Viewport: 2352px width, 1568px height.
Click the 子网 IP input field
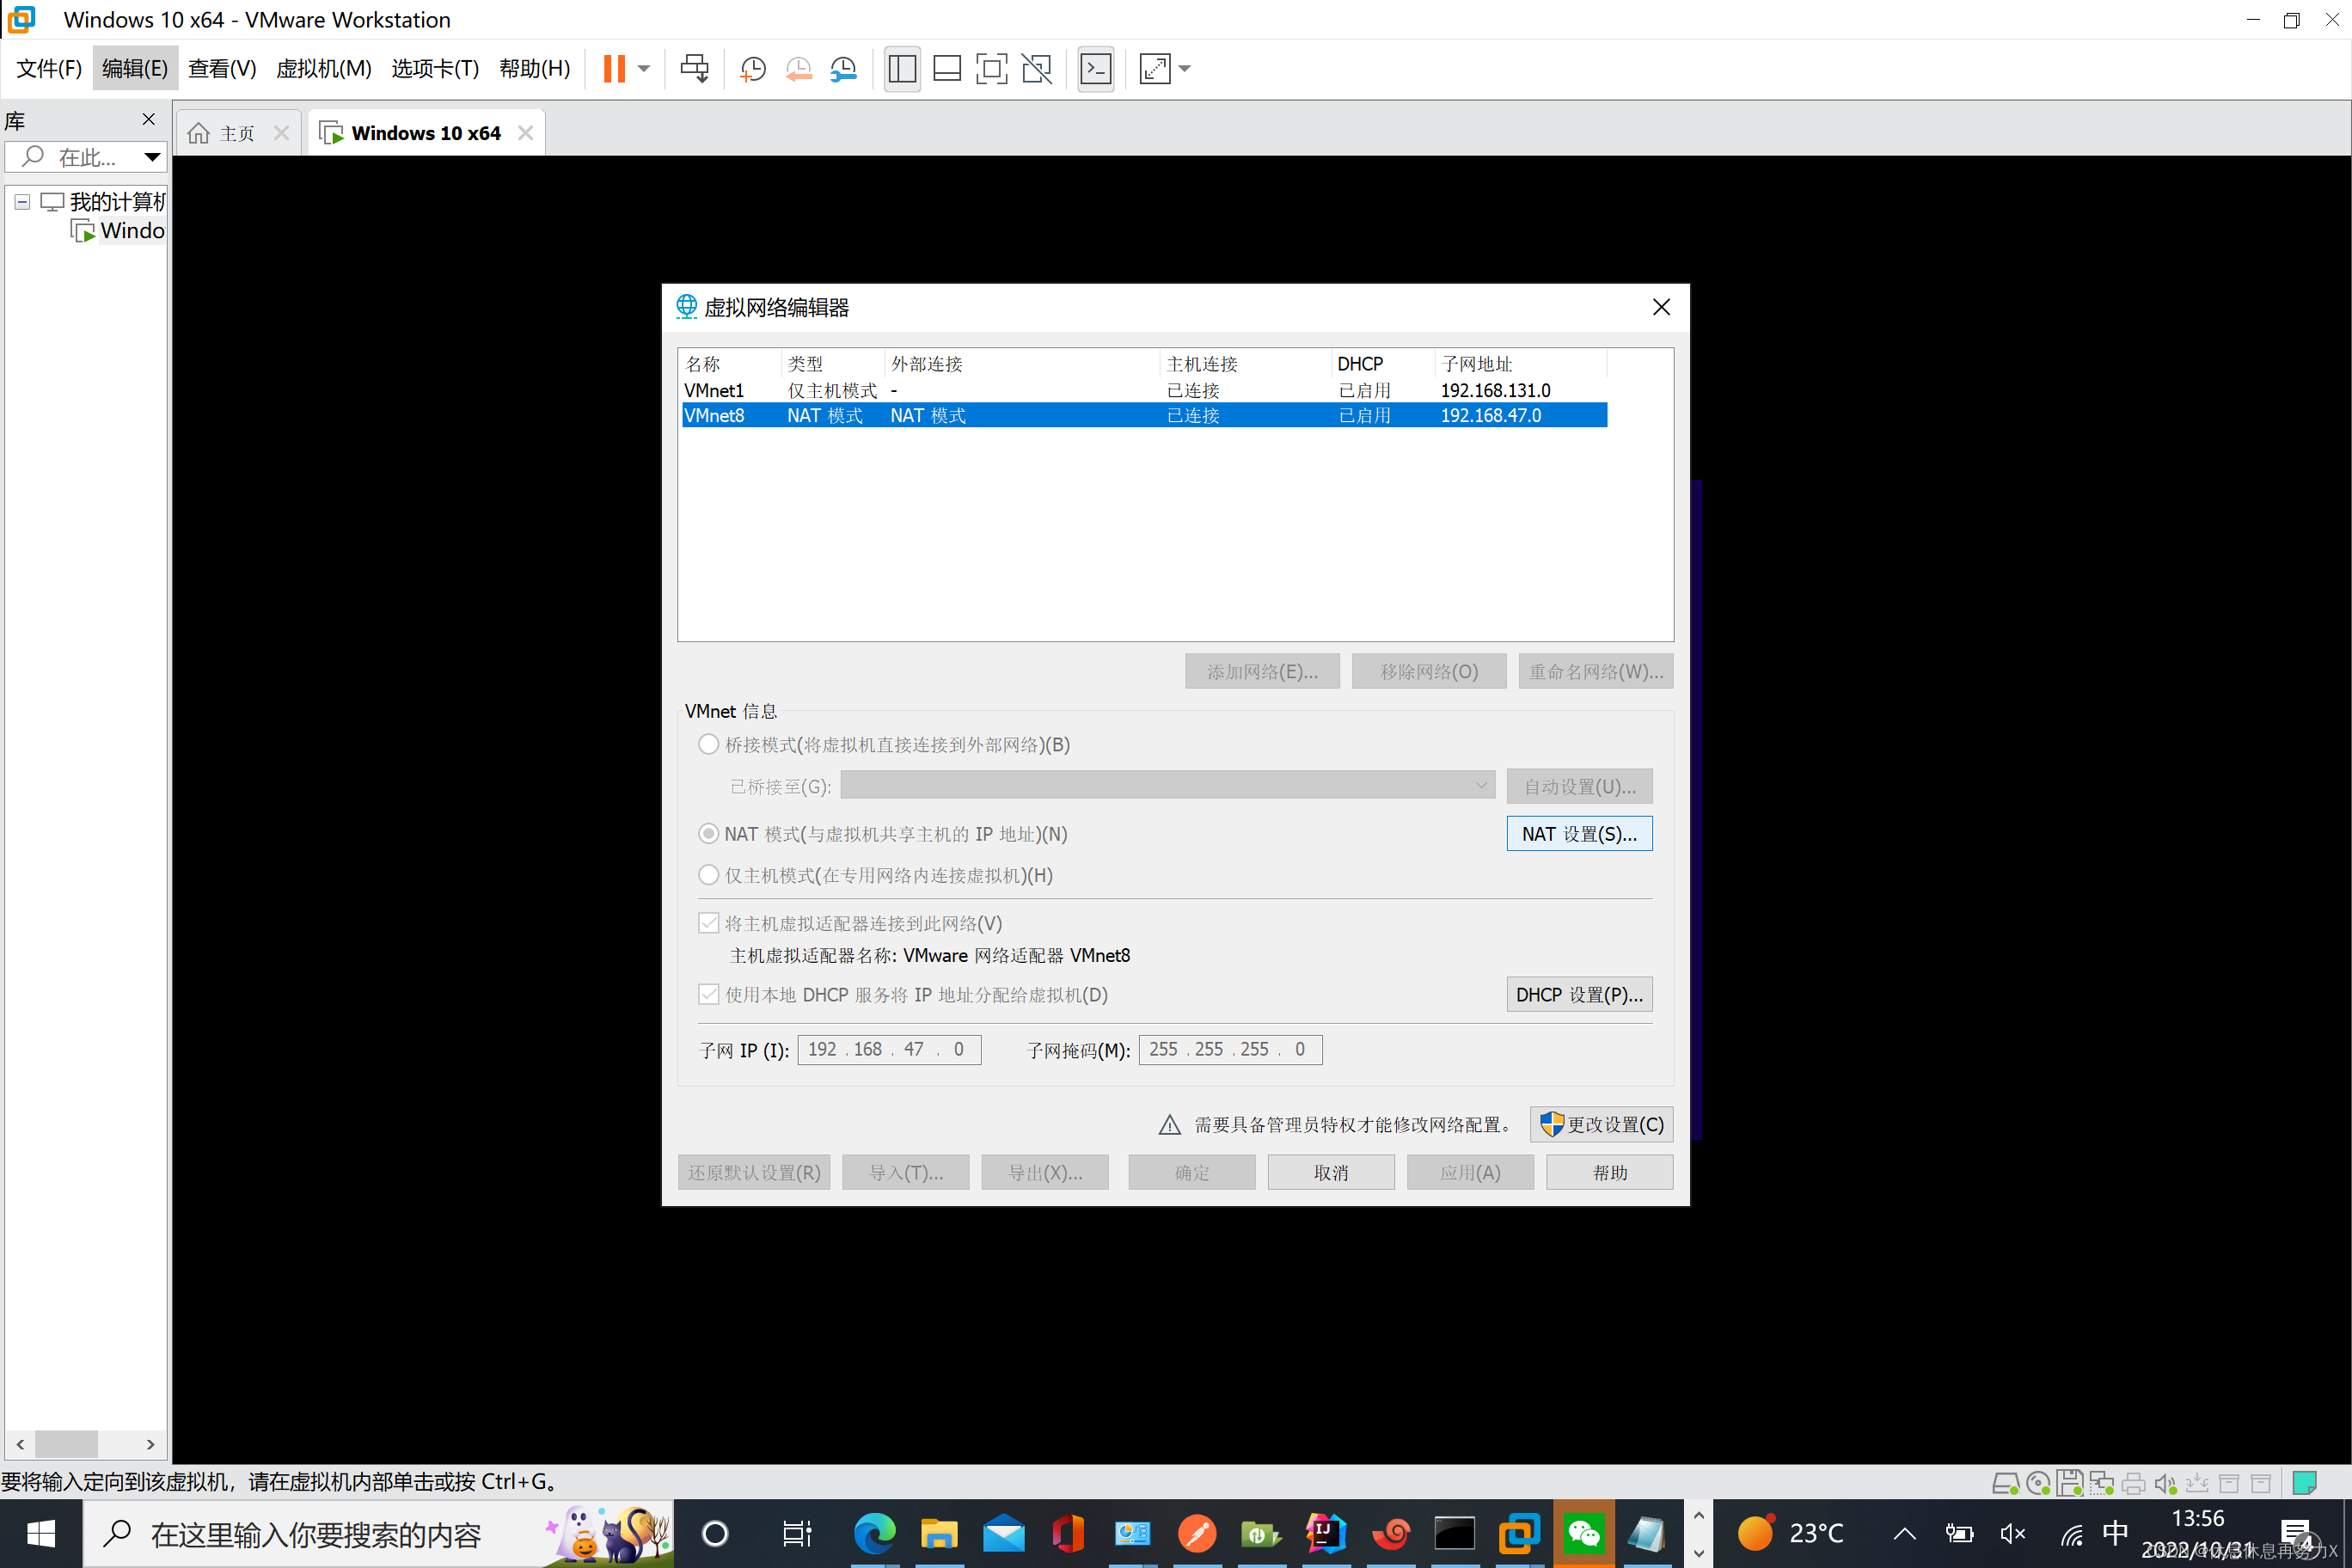coord(889,1050)
